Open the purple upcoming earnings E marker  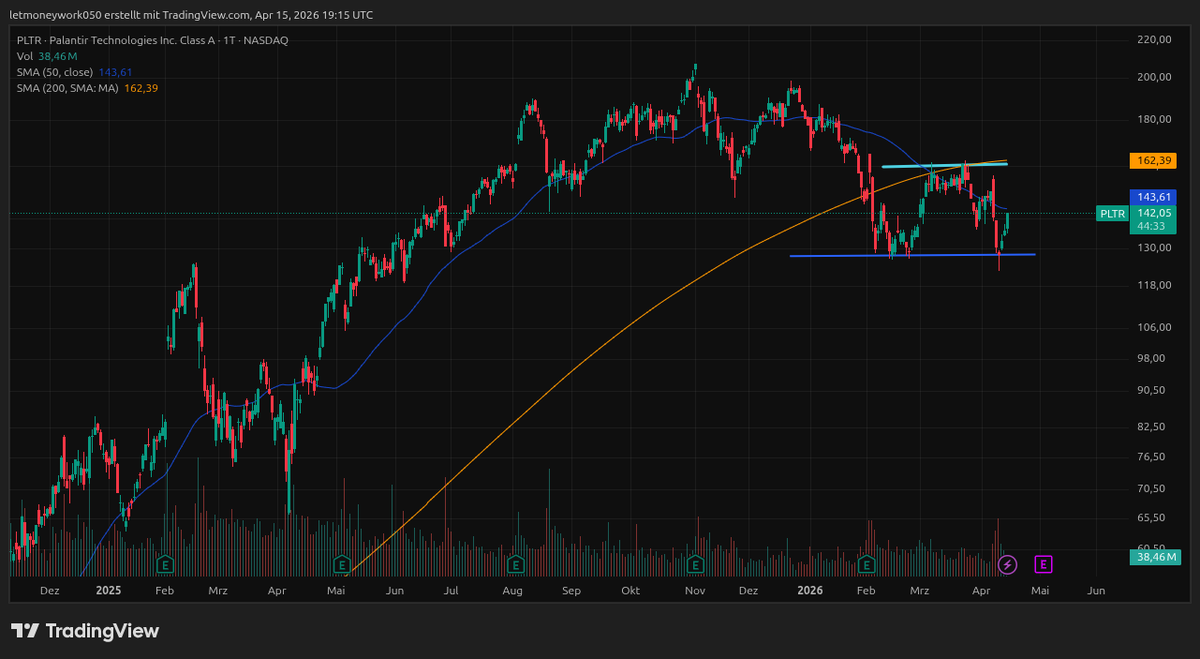tap(1043, 565)
